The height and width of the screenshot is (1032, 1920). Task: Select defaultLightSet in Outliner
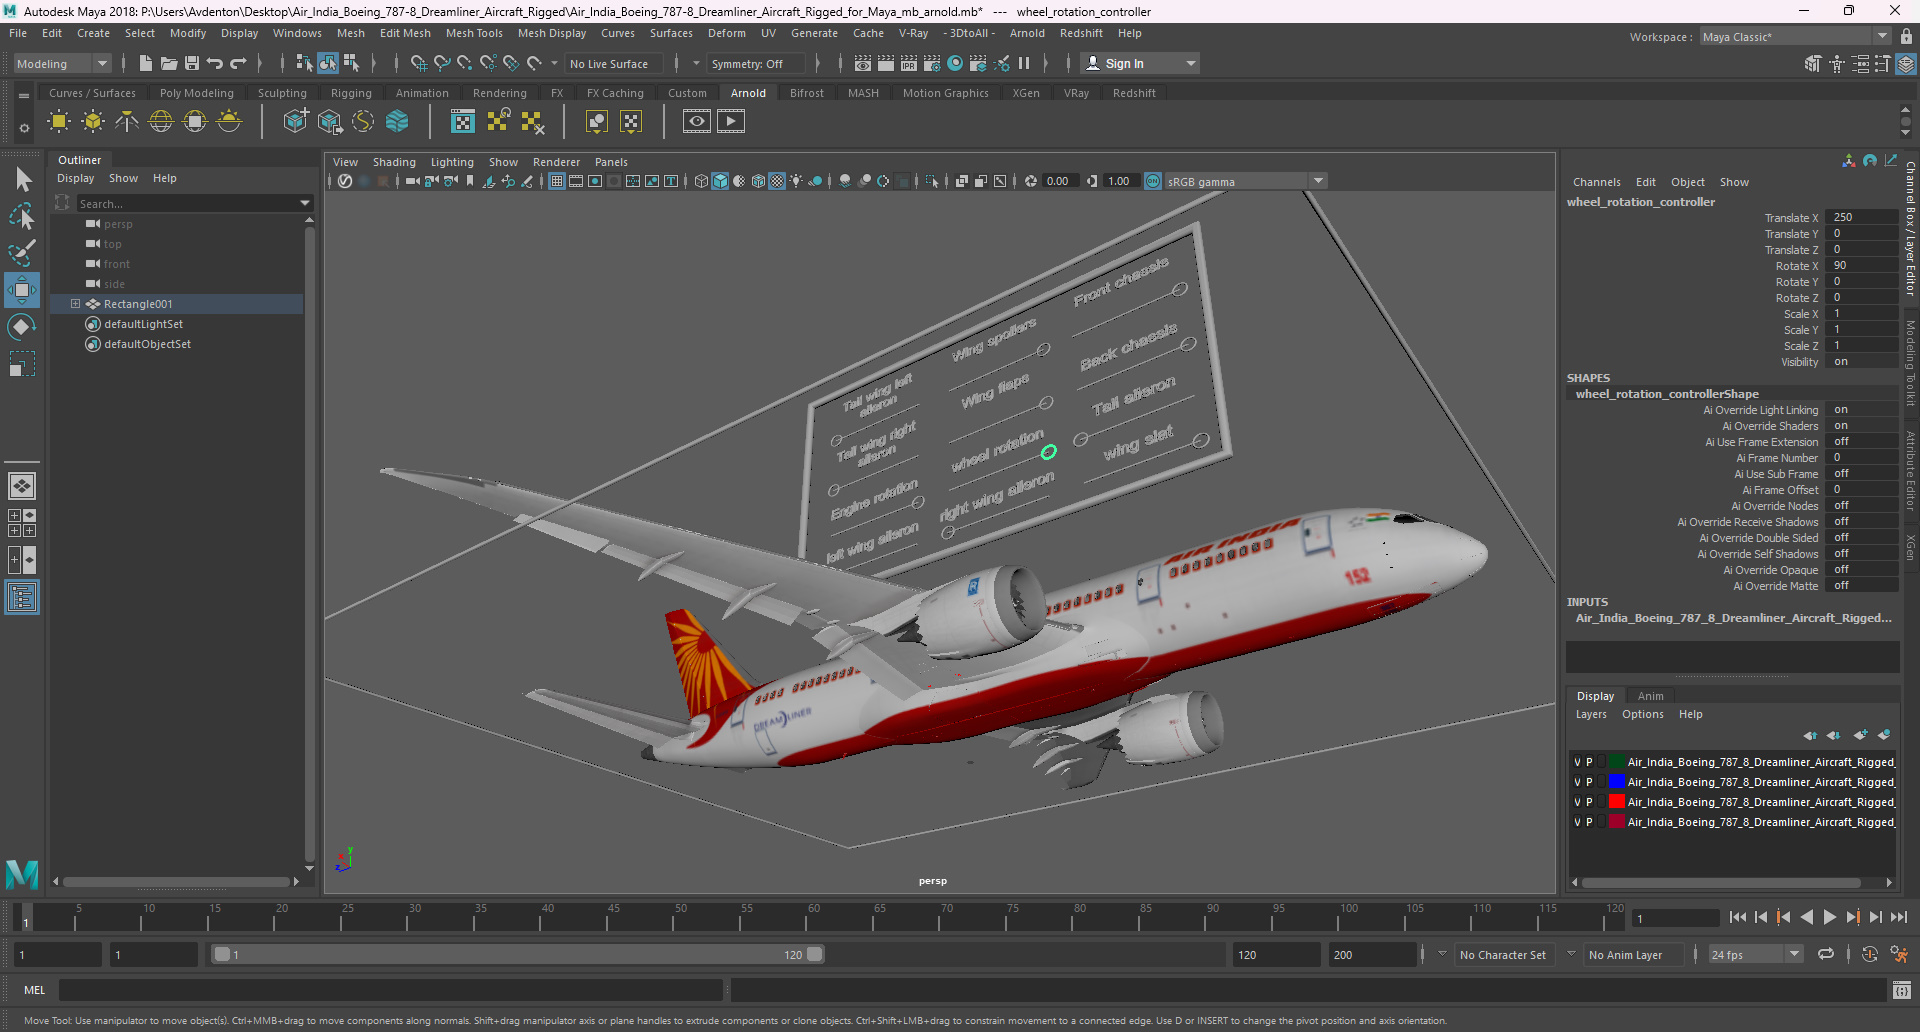click(x=143, y=324)
